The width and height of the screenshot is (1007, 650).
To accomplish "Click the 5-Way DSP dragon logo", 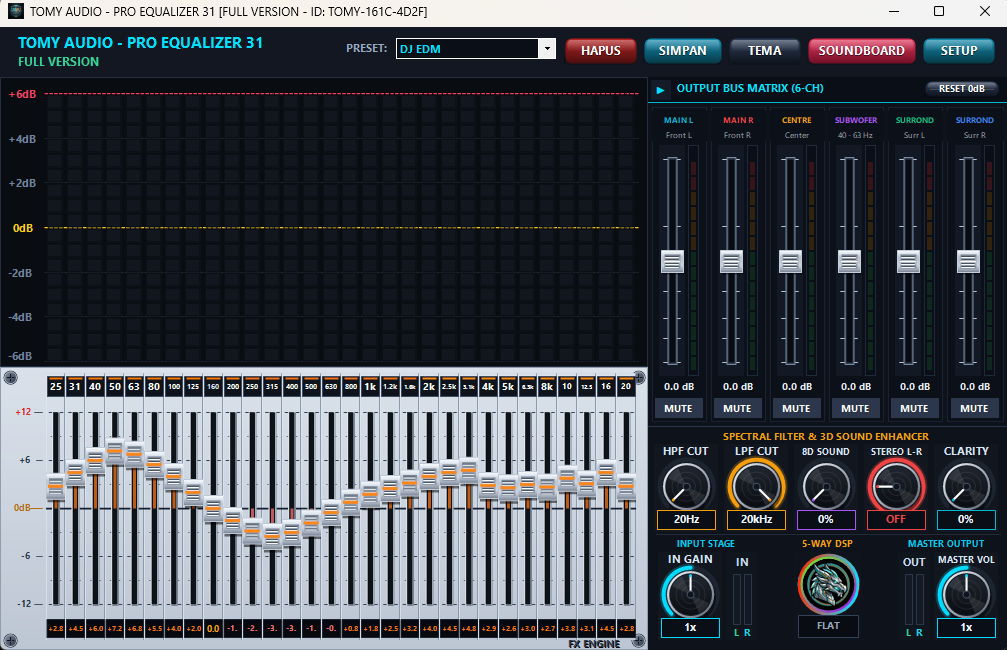I will tap(828, 584).
